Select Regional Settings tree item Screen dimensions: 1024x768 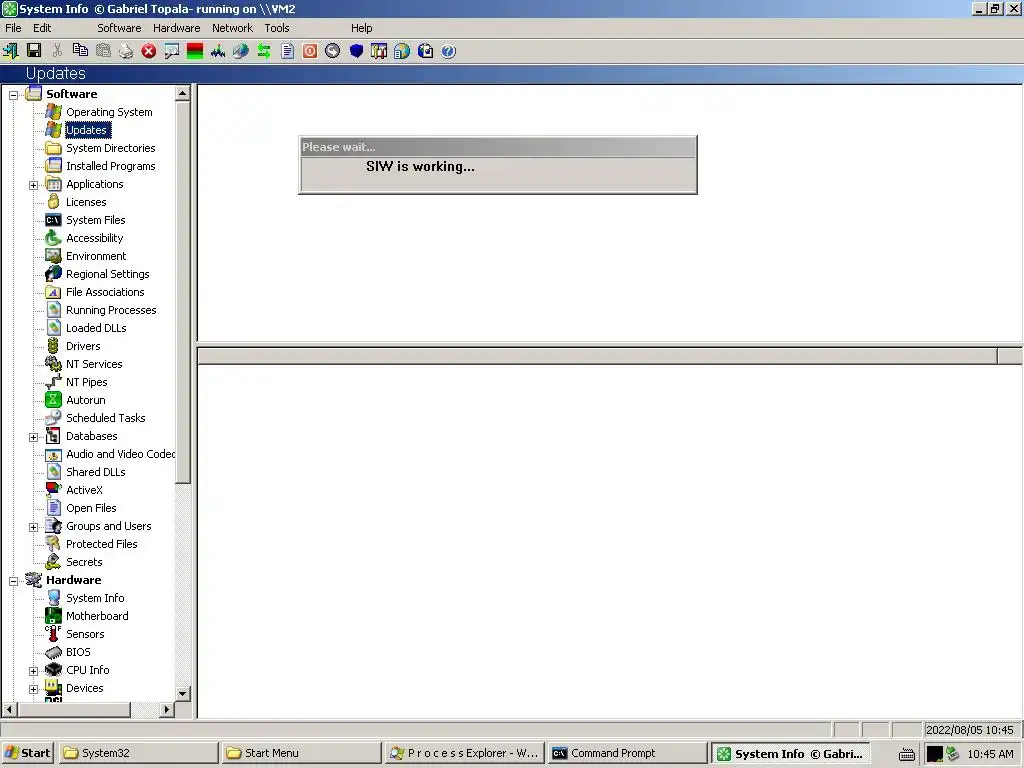108,274
